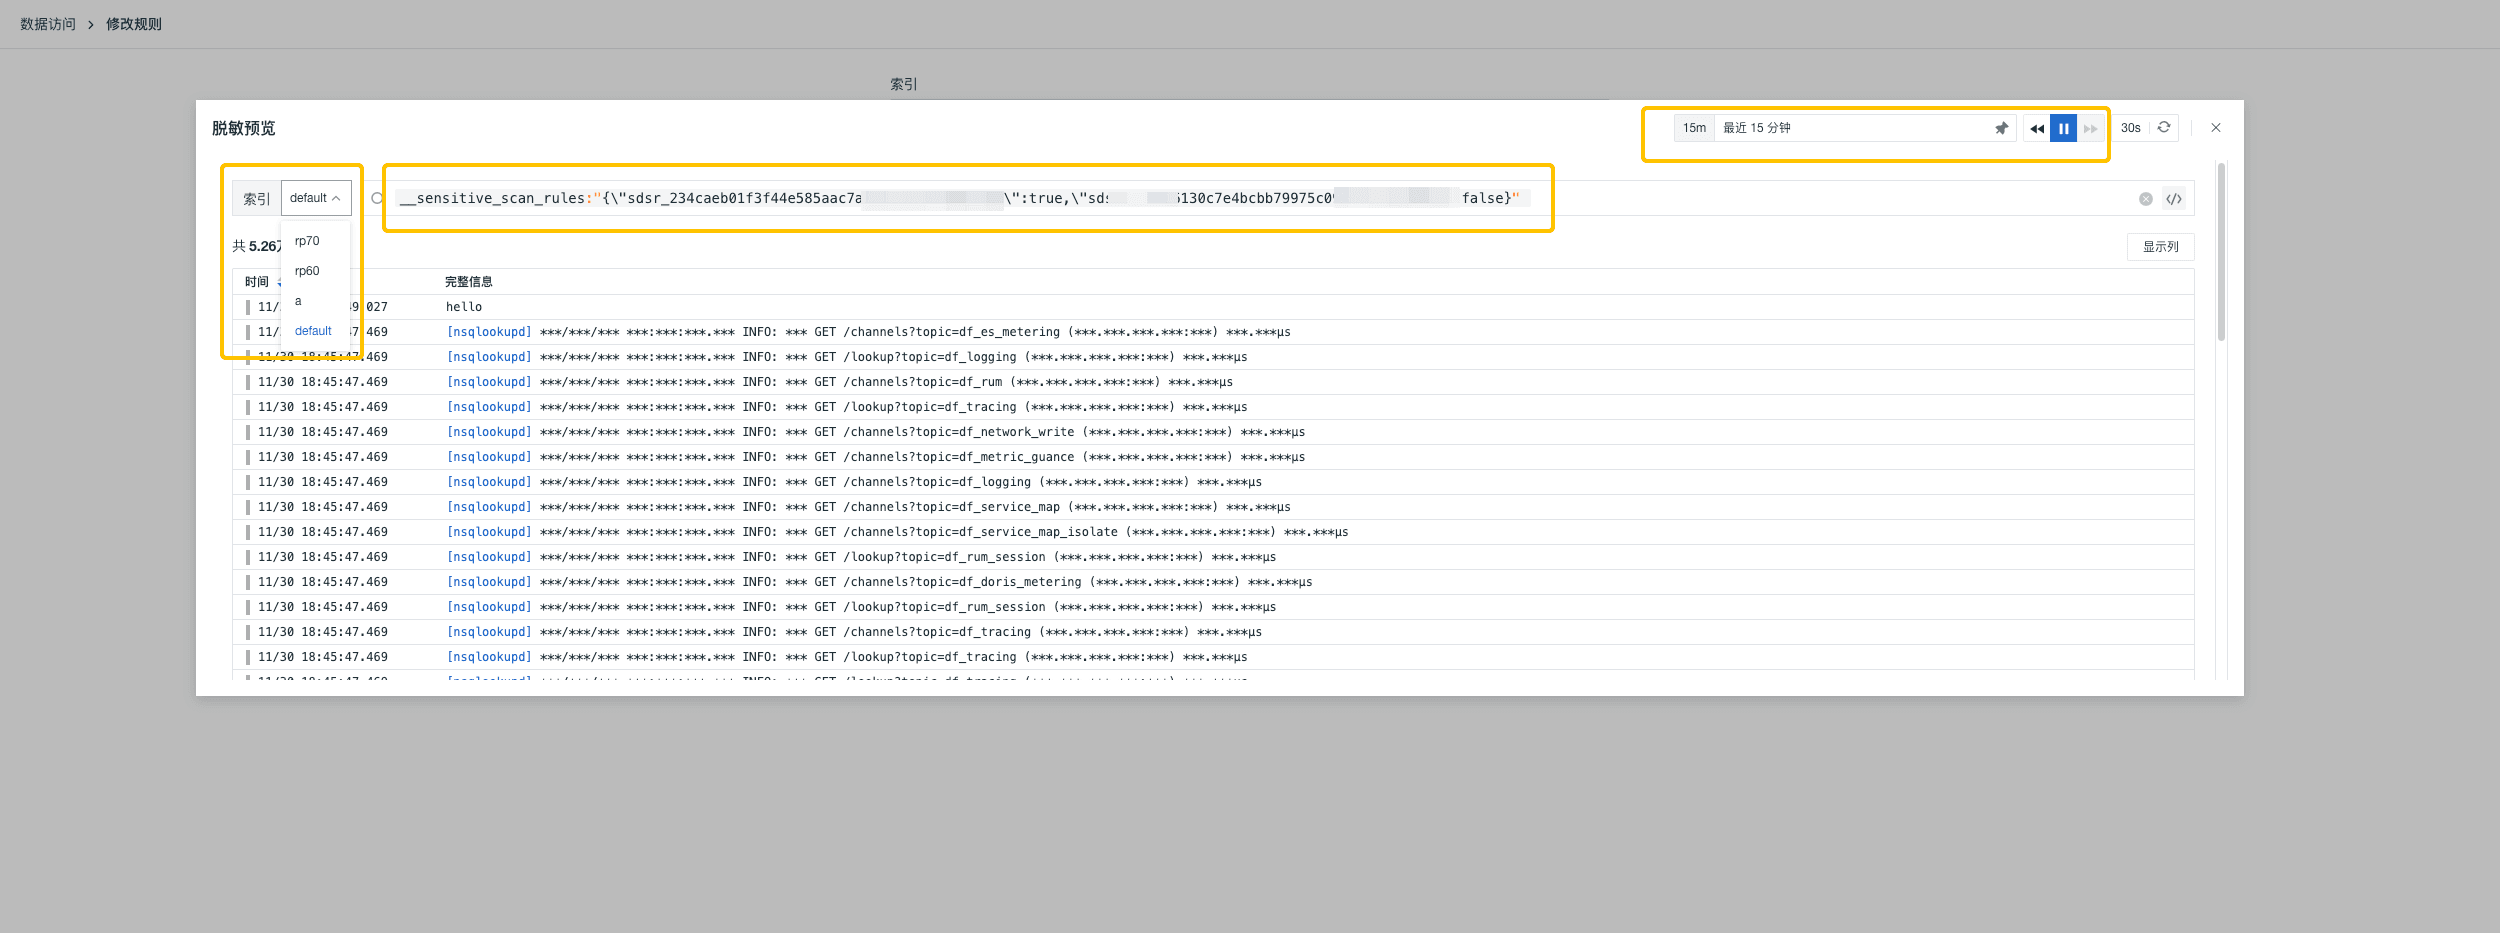
Task: Click the refresh icon next to 30s
Action: 2164,127
